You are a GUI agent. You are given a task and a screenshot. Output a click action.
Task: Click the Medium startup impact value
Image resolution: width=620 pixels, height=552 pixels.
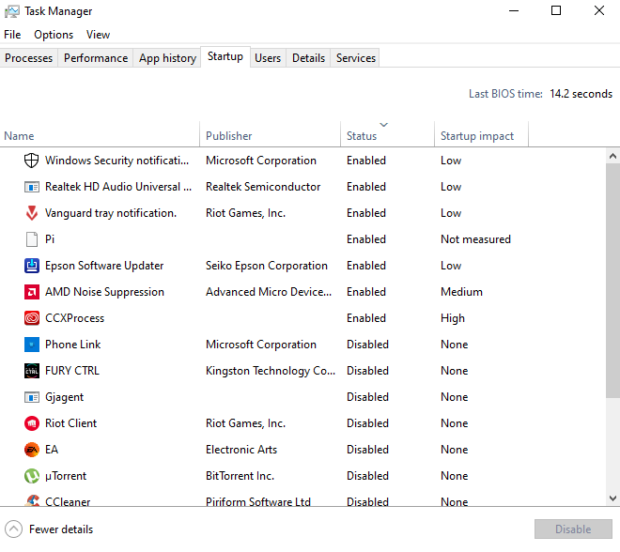point(462,292)
